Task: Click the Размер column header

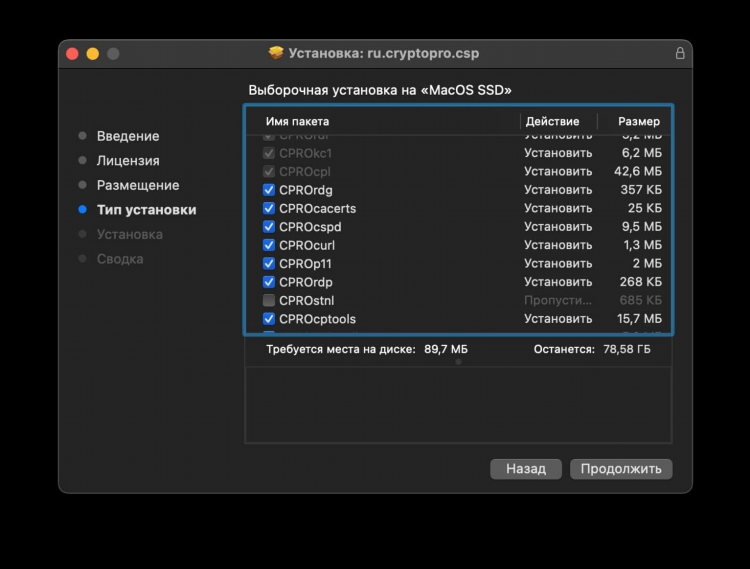Action: tap(639, 121)
